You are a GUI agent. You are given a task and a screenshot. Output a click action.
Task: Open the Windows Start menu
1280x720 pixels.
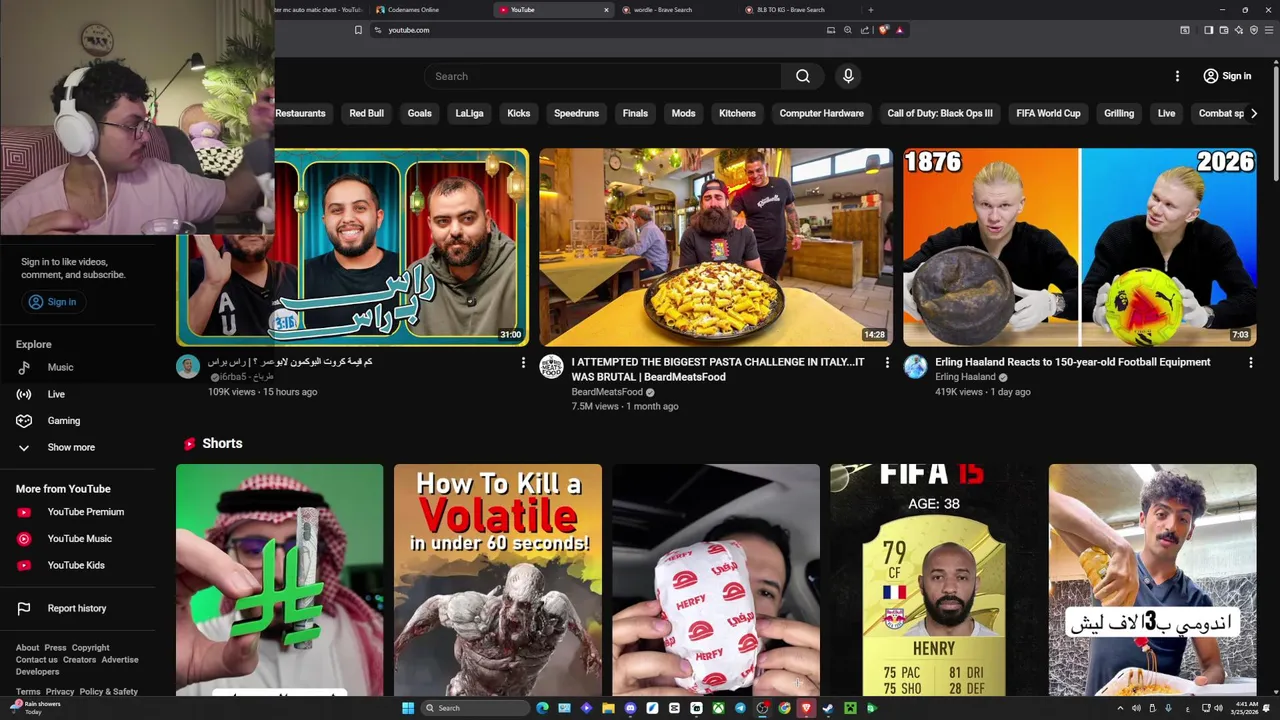(408, 708)
